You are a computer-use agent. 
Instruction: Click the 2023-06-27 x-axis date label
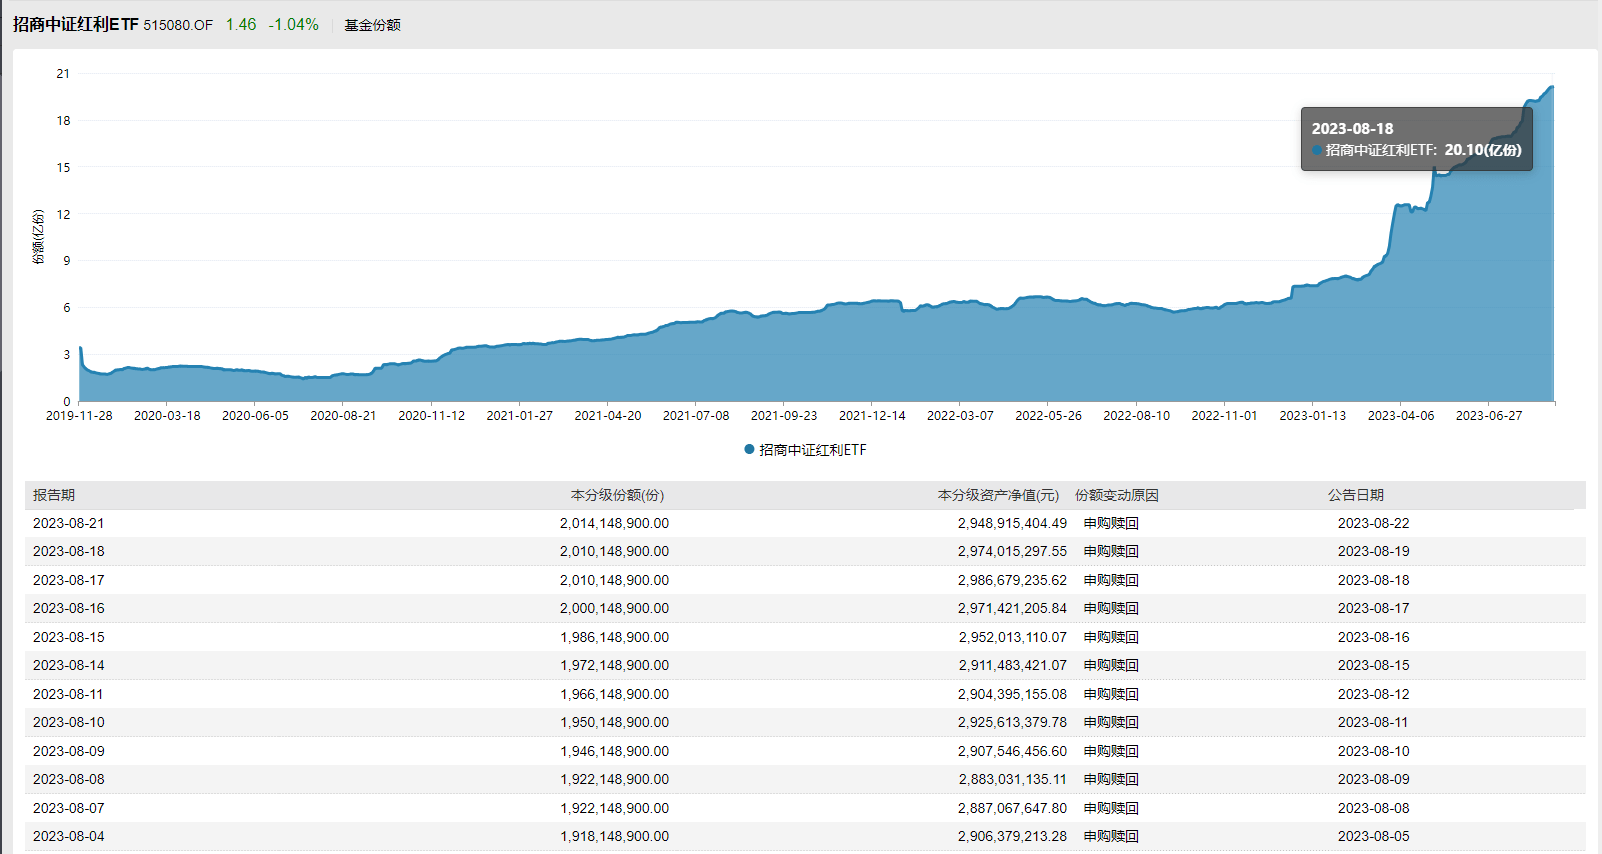(1489, 416)
